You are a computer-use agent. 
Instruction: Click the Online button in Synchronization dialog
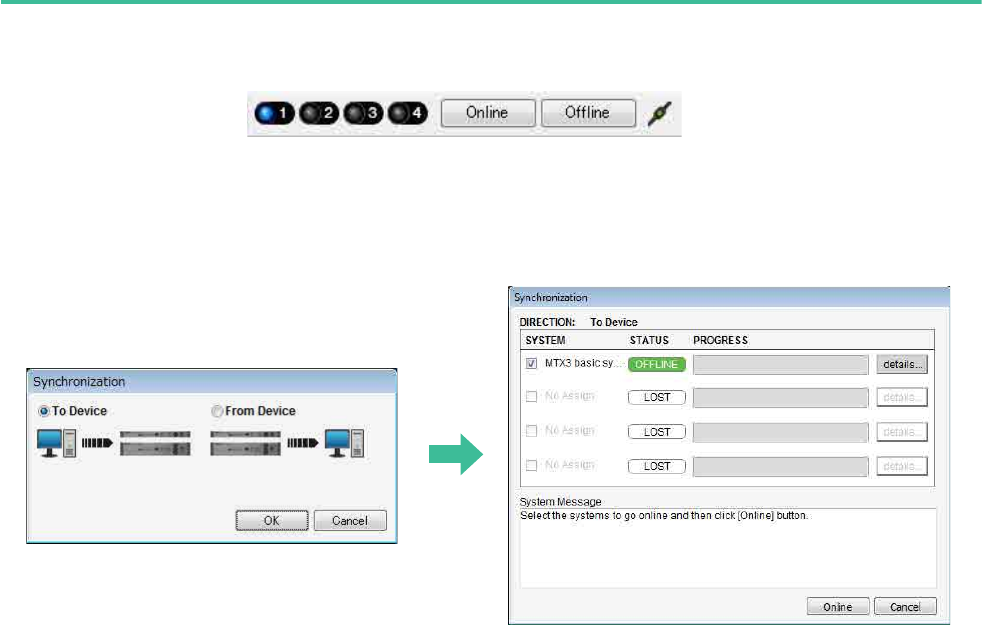pyautogui.click(x=838, y=607)
